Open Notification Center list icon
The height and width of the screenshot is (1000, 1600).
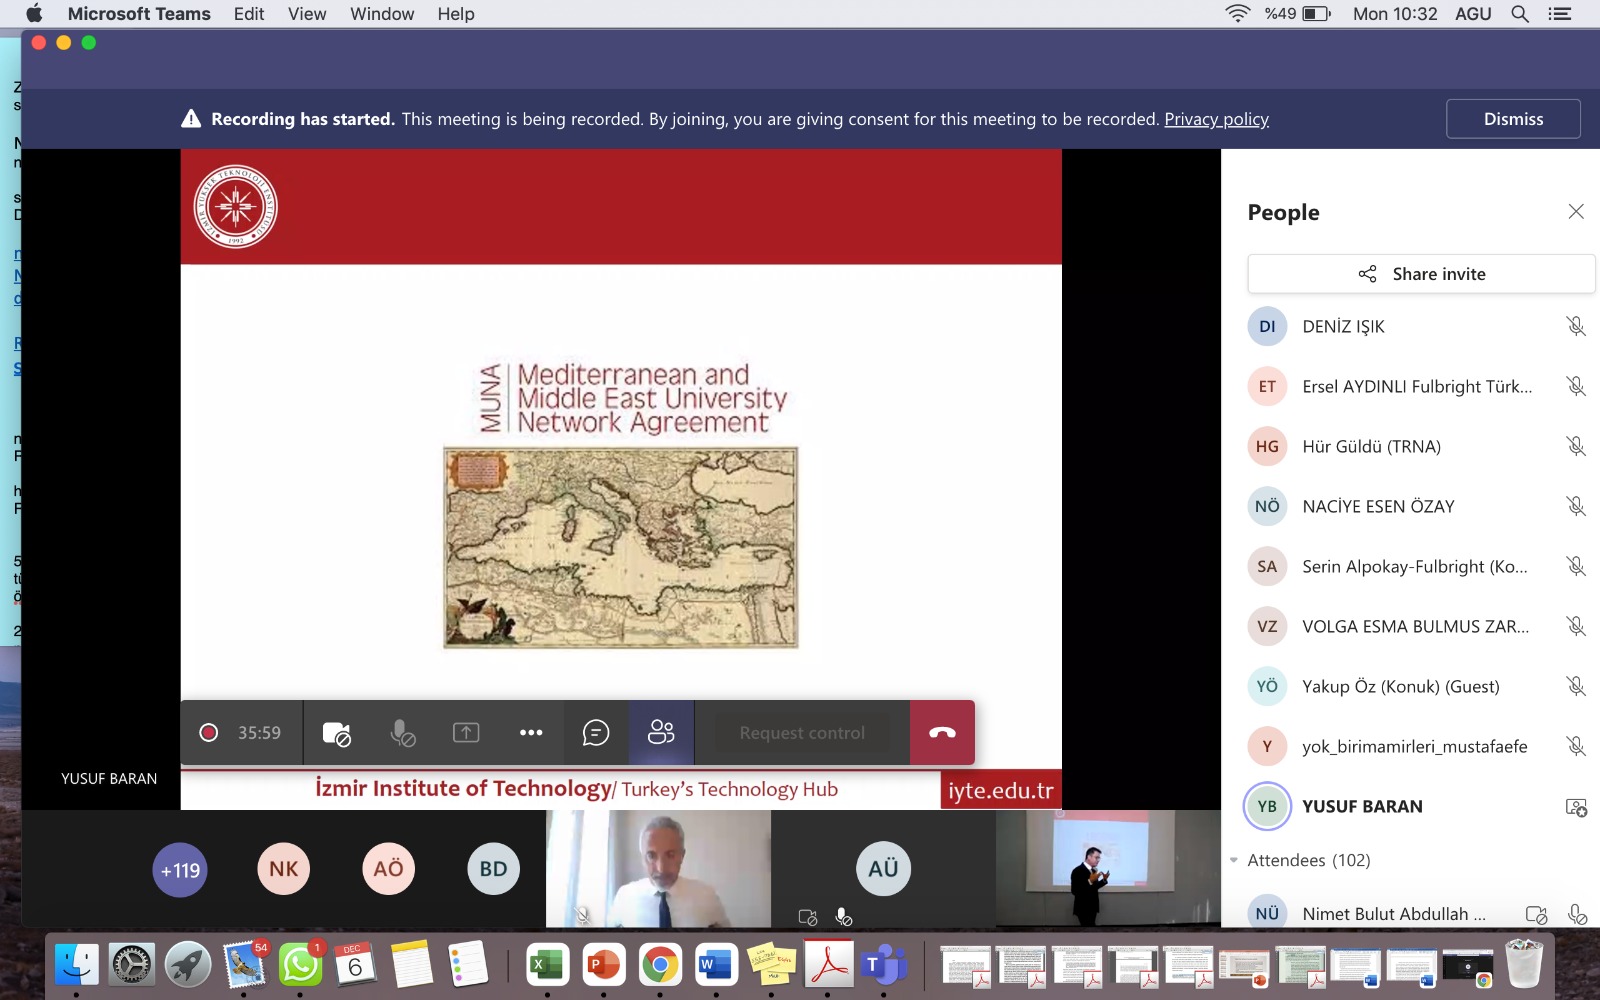tap(1560, 14)
